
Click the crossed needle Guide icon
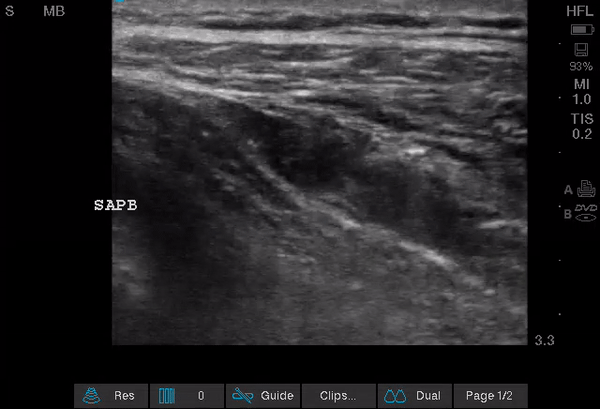(x=243, y=396)
